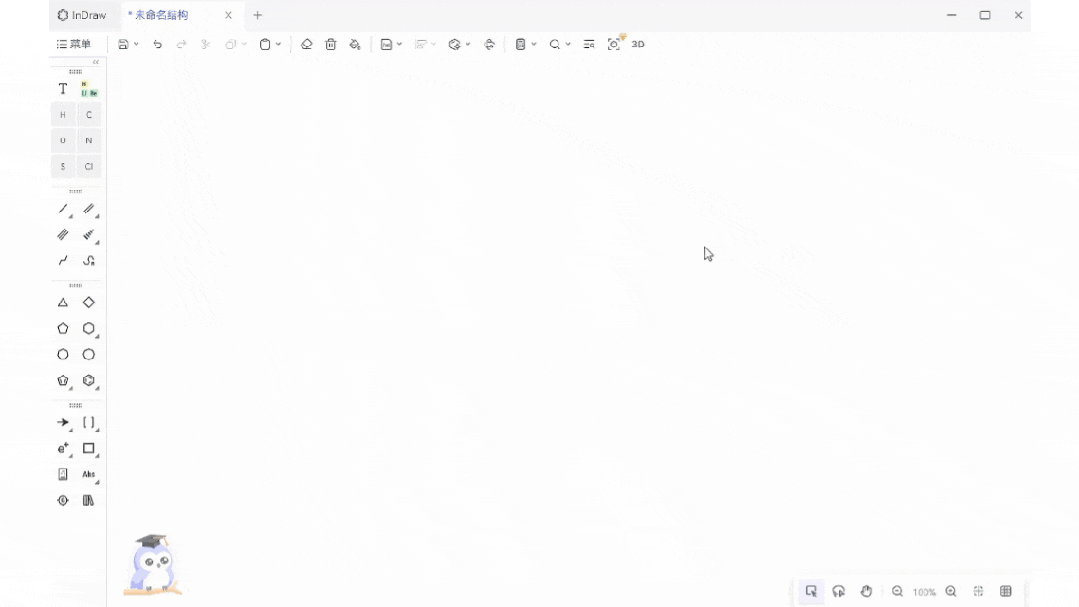This screenshot has height=607, width=1079.
Task: Zoom in using the plus magnifier
Action: pyautogui.click(x=951, y=591)
